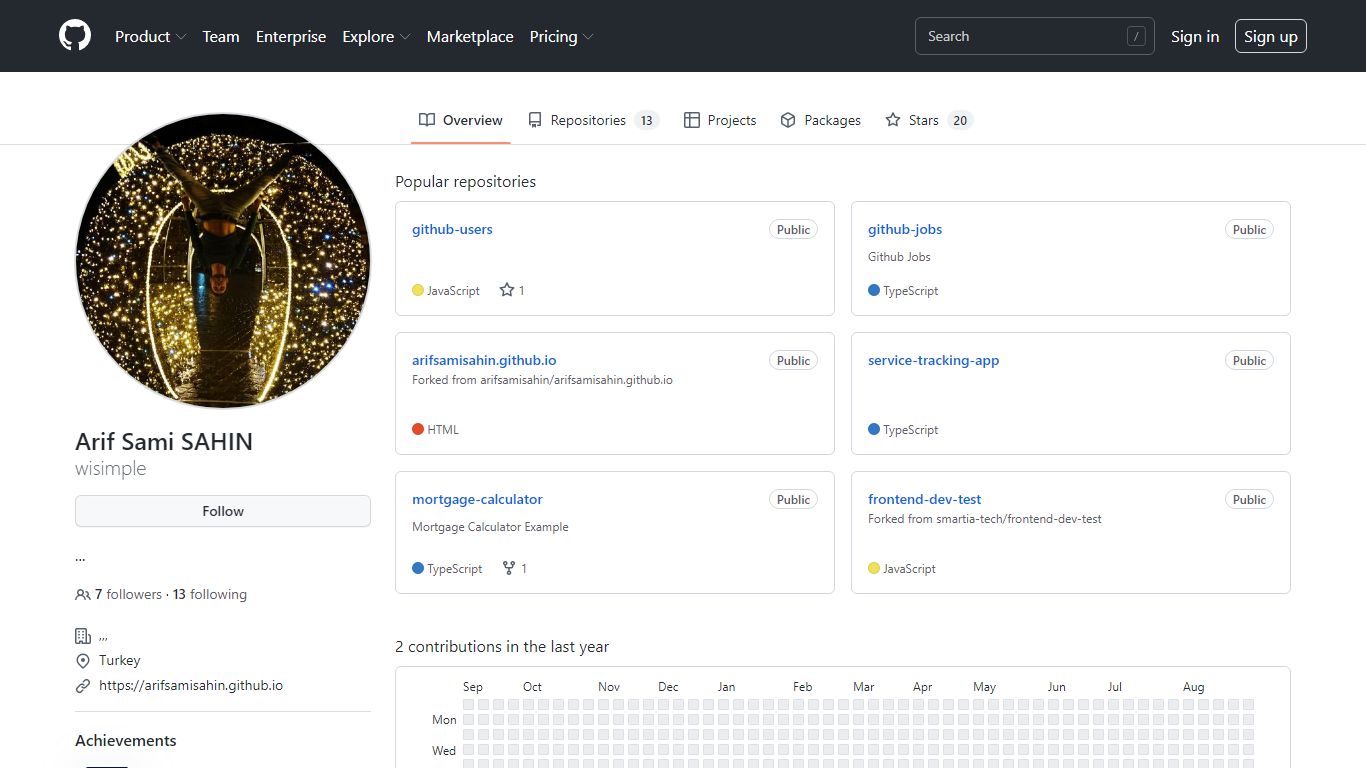This screenshot has height=768, width=1366.
Task: Click in the Search input field
Action: coord(1035,36)
